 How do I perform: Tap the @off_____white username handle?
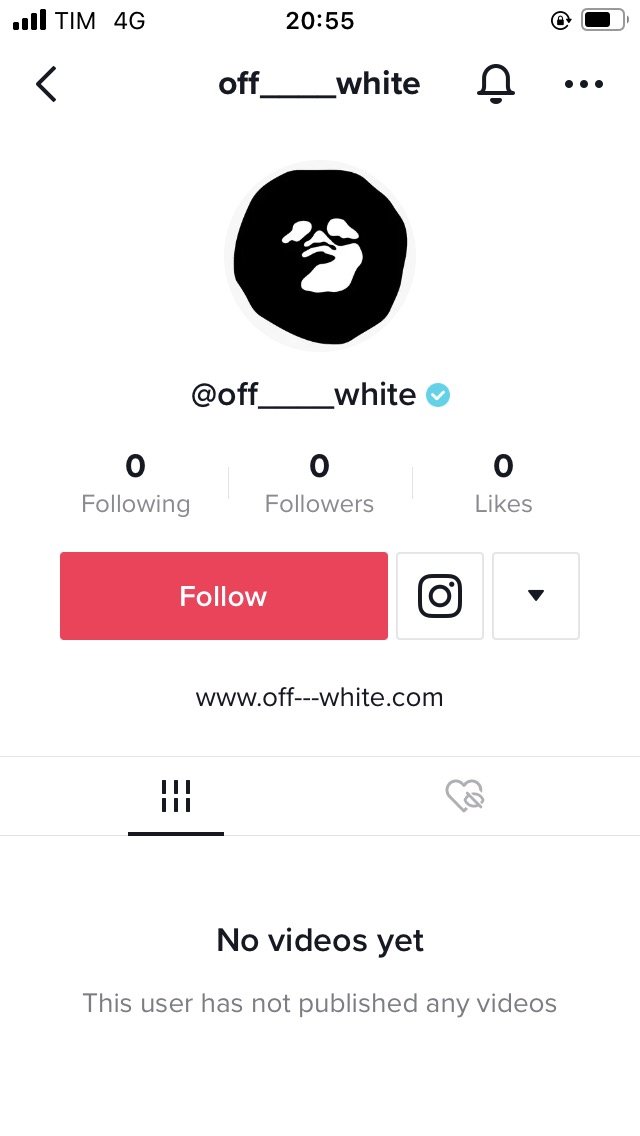304,395
